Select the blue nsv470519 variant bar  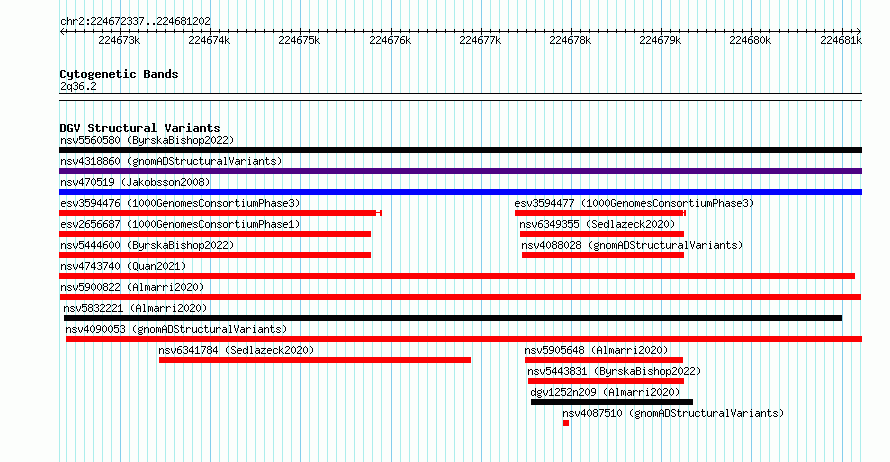tap(460, 192)
